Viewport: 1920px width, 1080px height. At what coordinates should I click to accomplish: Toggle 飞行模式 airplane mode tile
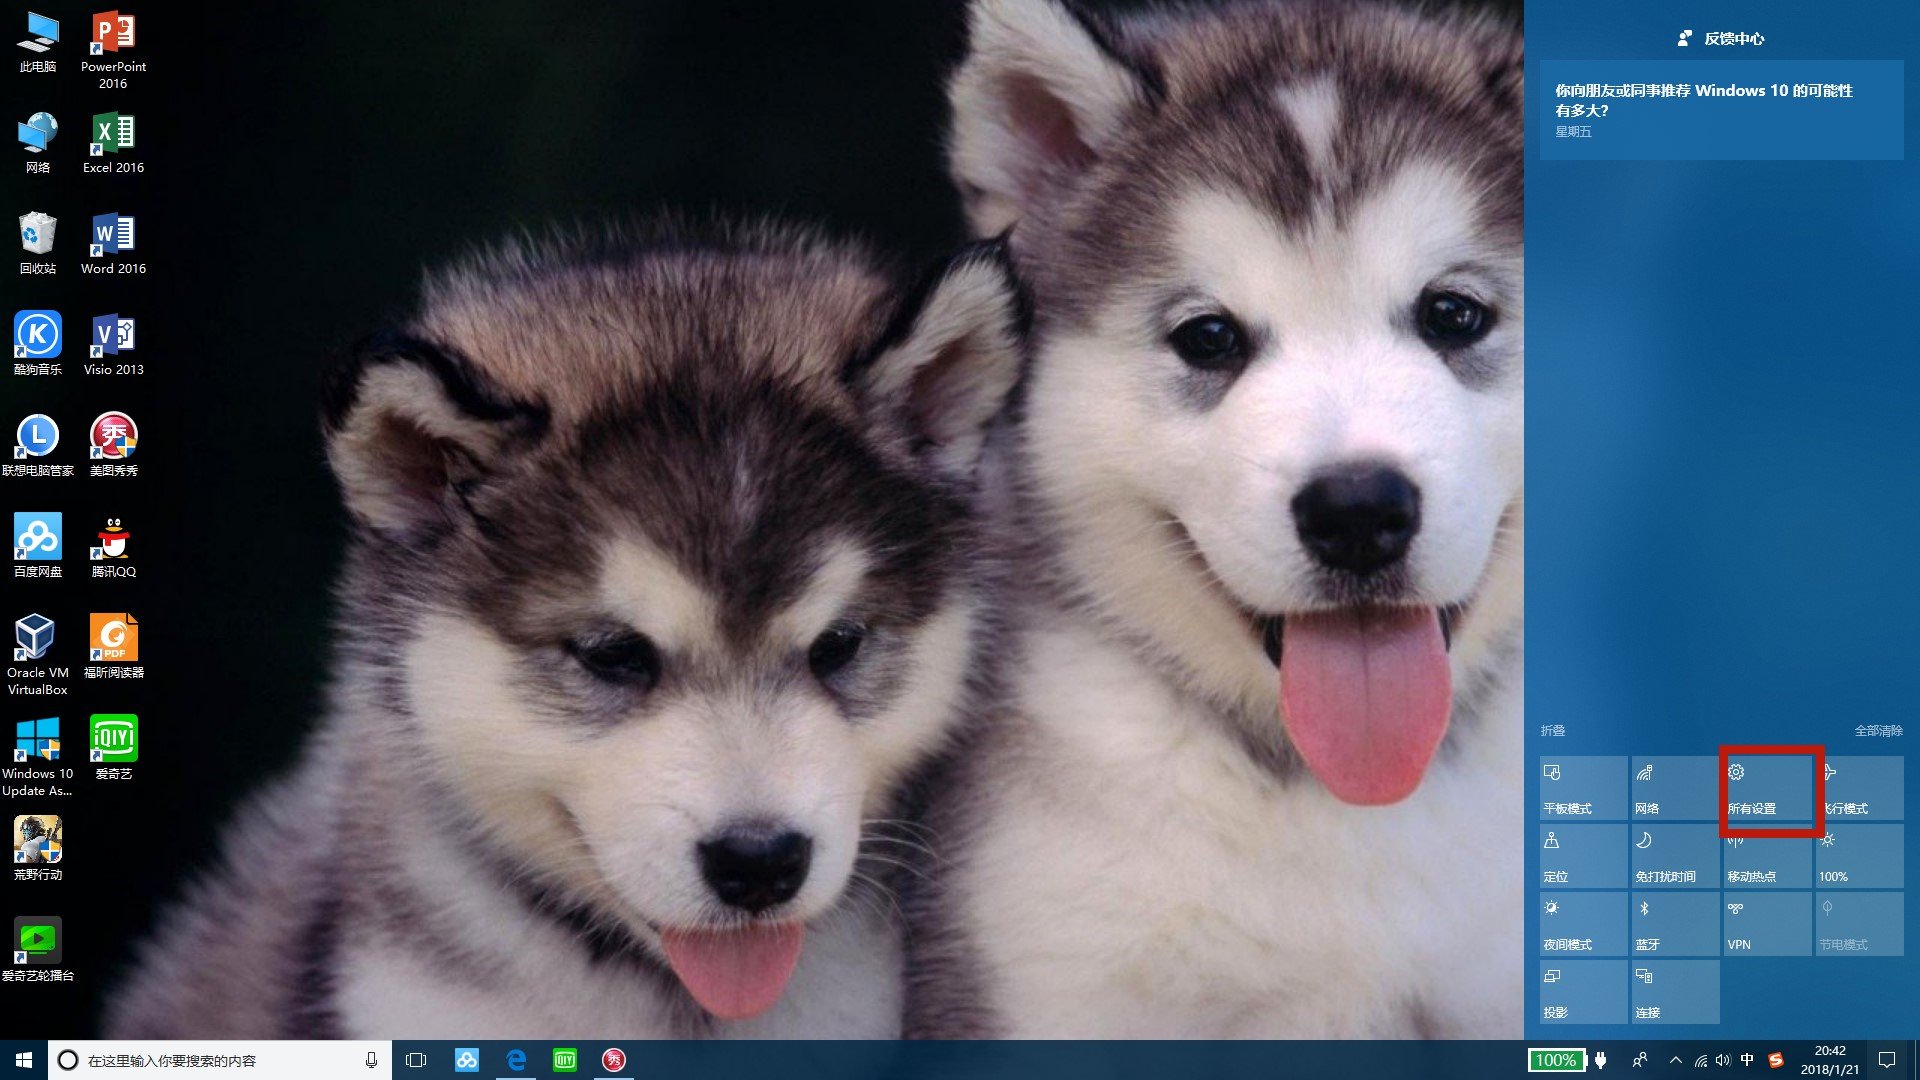(x=1859, y=789)
